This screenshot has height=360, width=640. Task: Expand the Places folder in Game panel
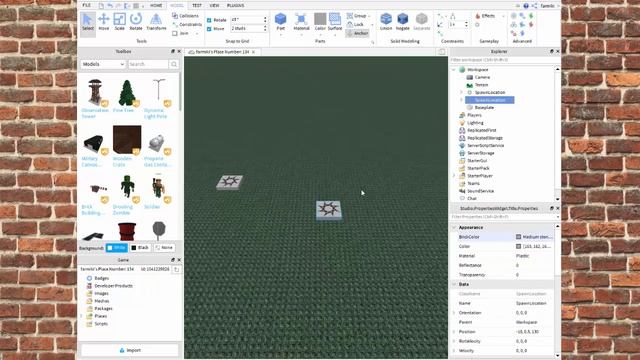click(81, 316)
